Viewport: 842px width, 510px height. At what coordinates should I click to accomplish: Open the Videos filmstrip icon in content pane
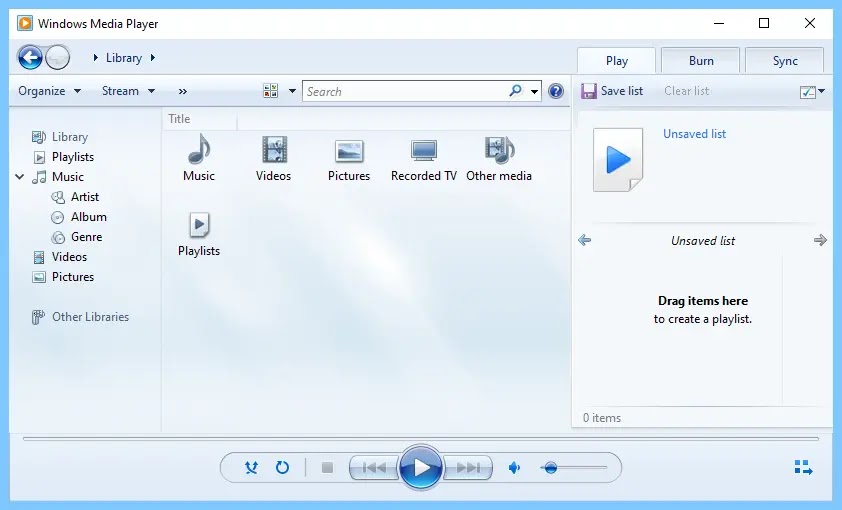tap(274, 149)
